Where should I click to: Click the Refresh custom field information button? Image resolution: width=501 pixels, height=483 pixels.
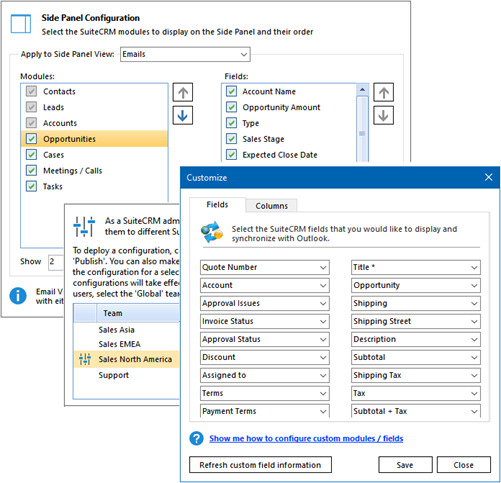(x=260, y=465)
